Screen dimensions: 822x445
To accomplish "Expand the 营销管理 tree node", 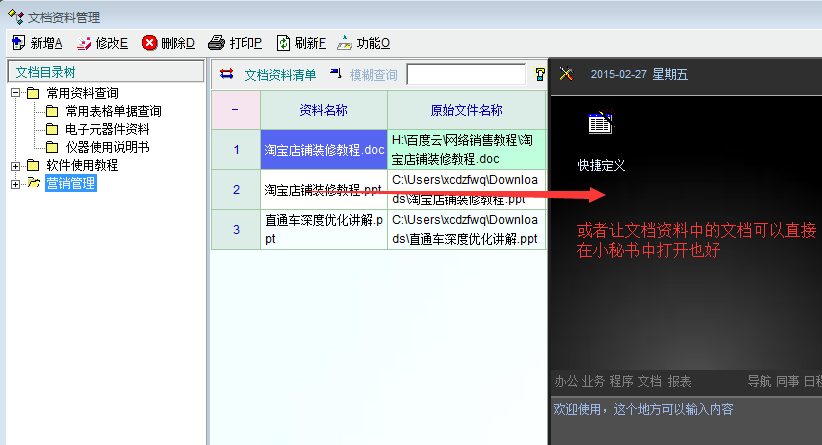I will [x=16, y=183].
